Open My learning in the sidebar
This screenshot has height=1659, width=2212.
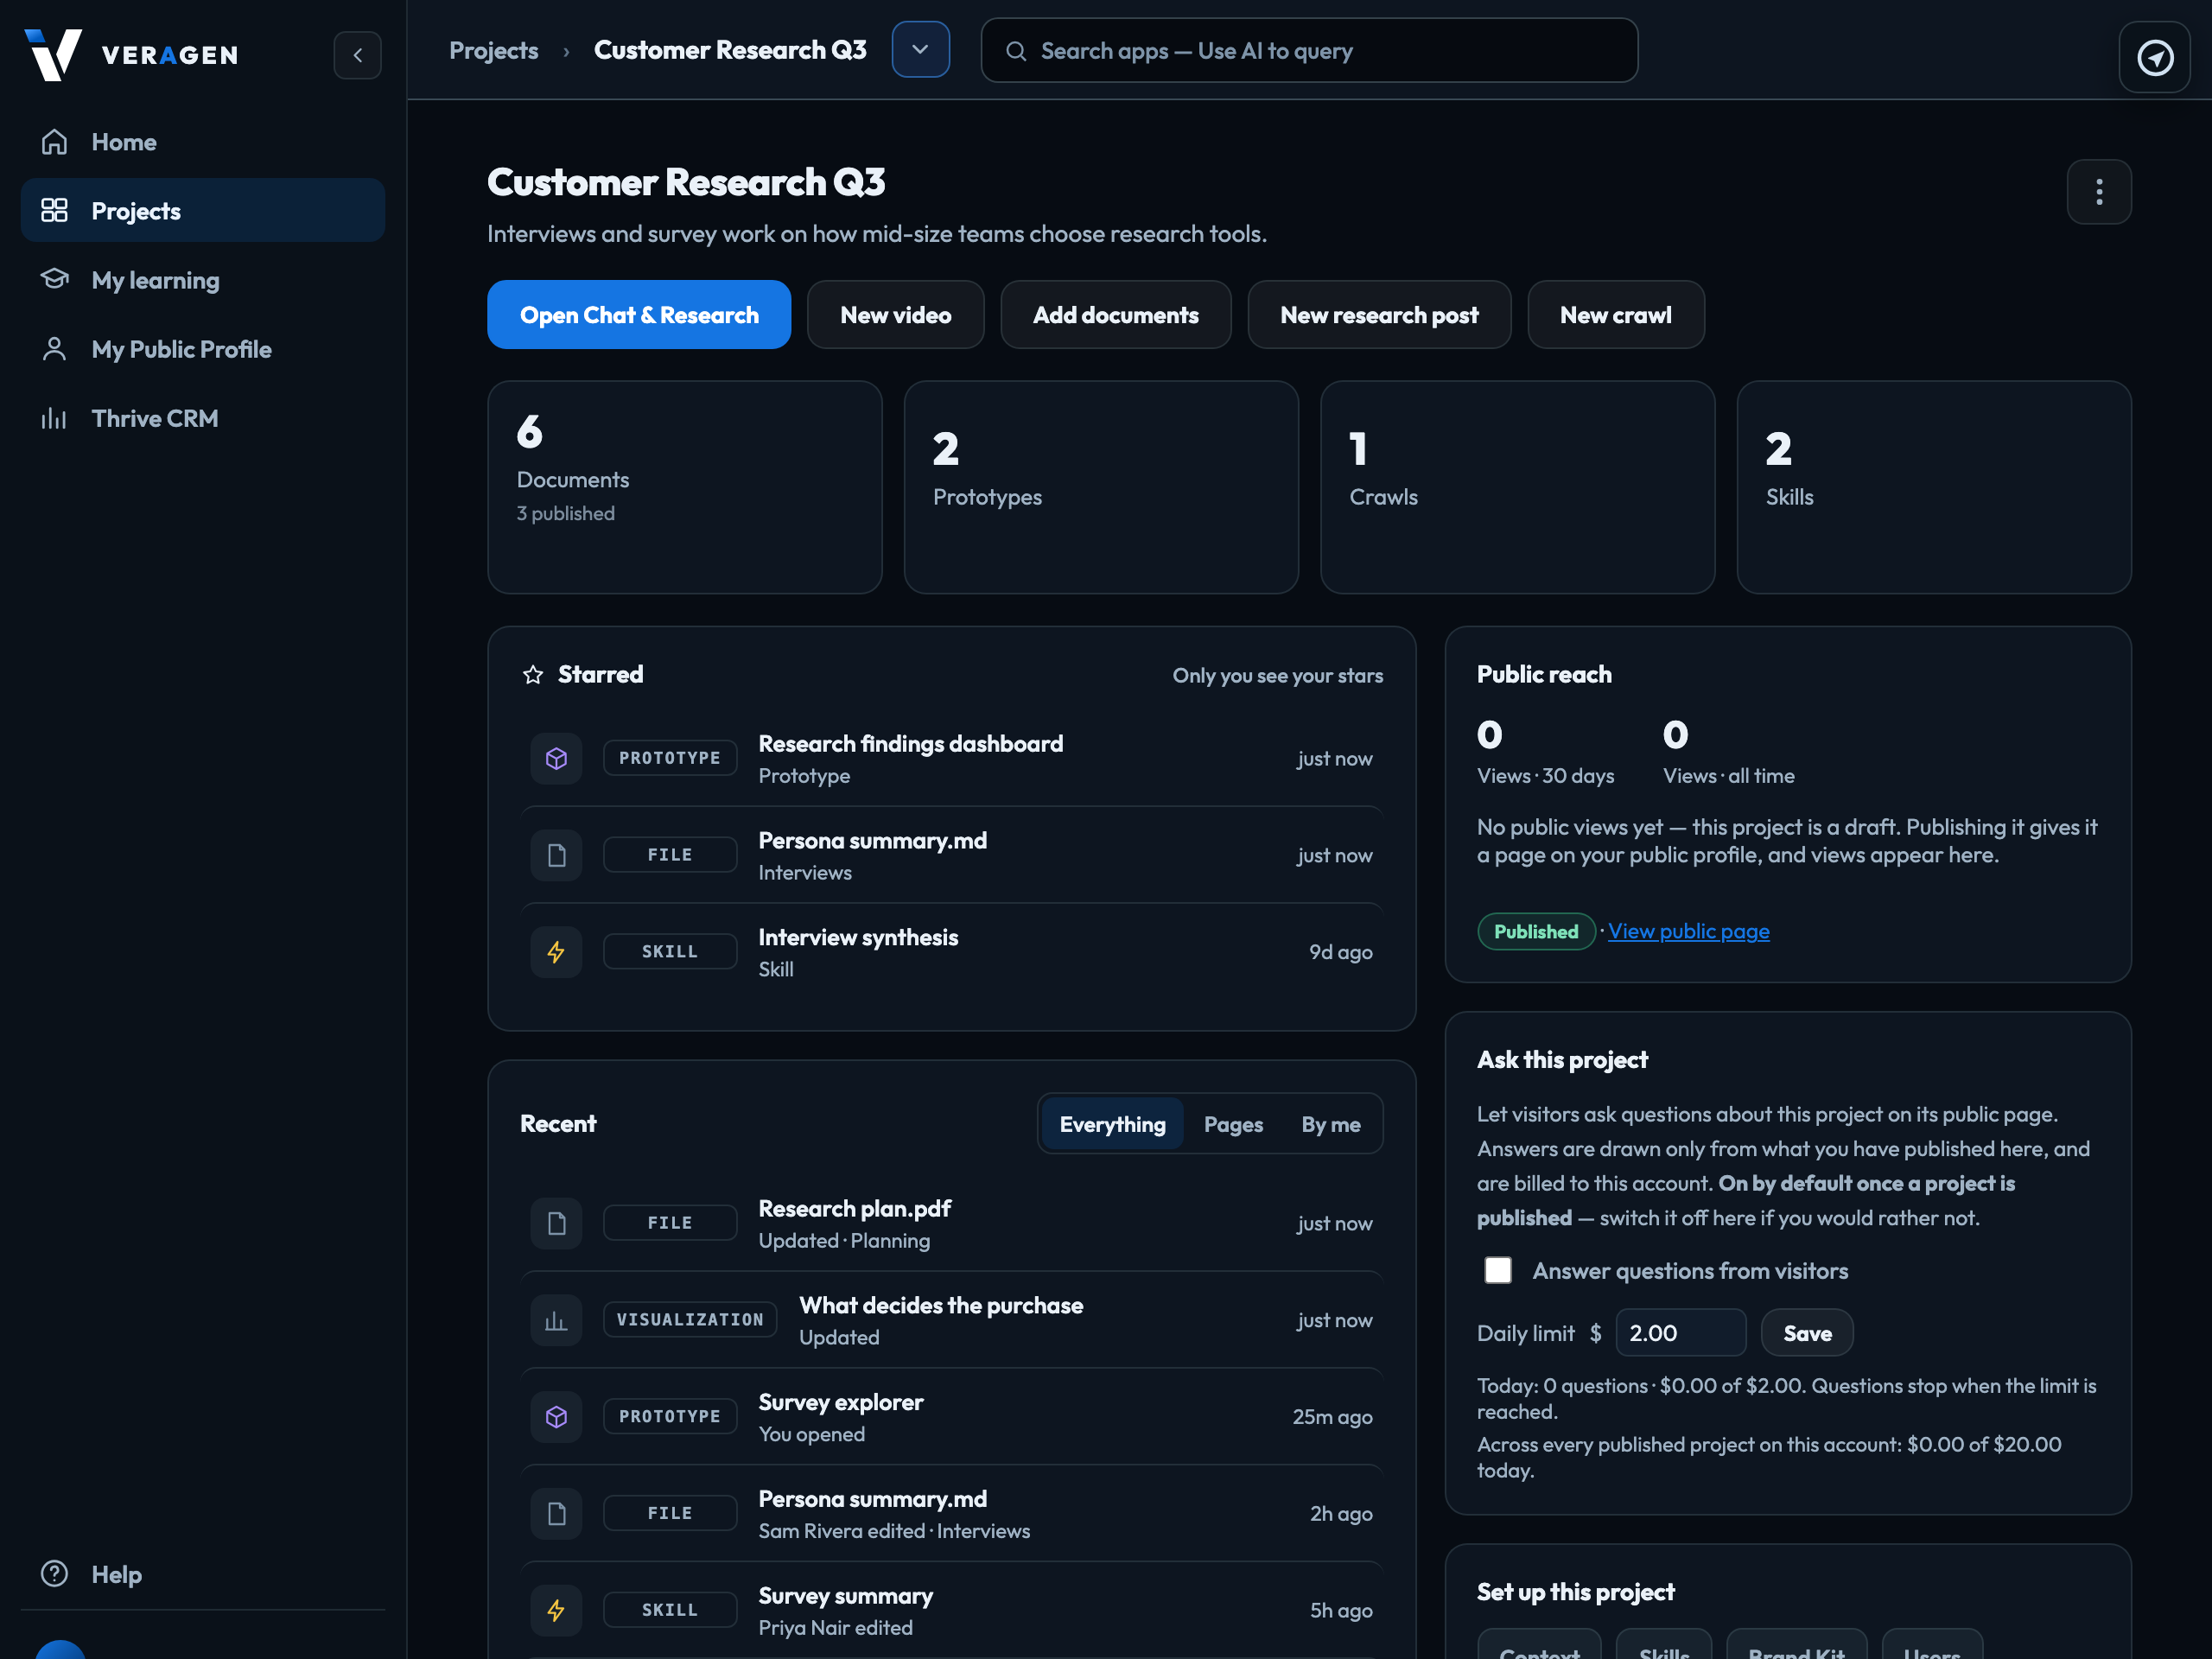(203, 279)
